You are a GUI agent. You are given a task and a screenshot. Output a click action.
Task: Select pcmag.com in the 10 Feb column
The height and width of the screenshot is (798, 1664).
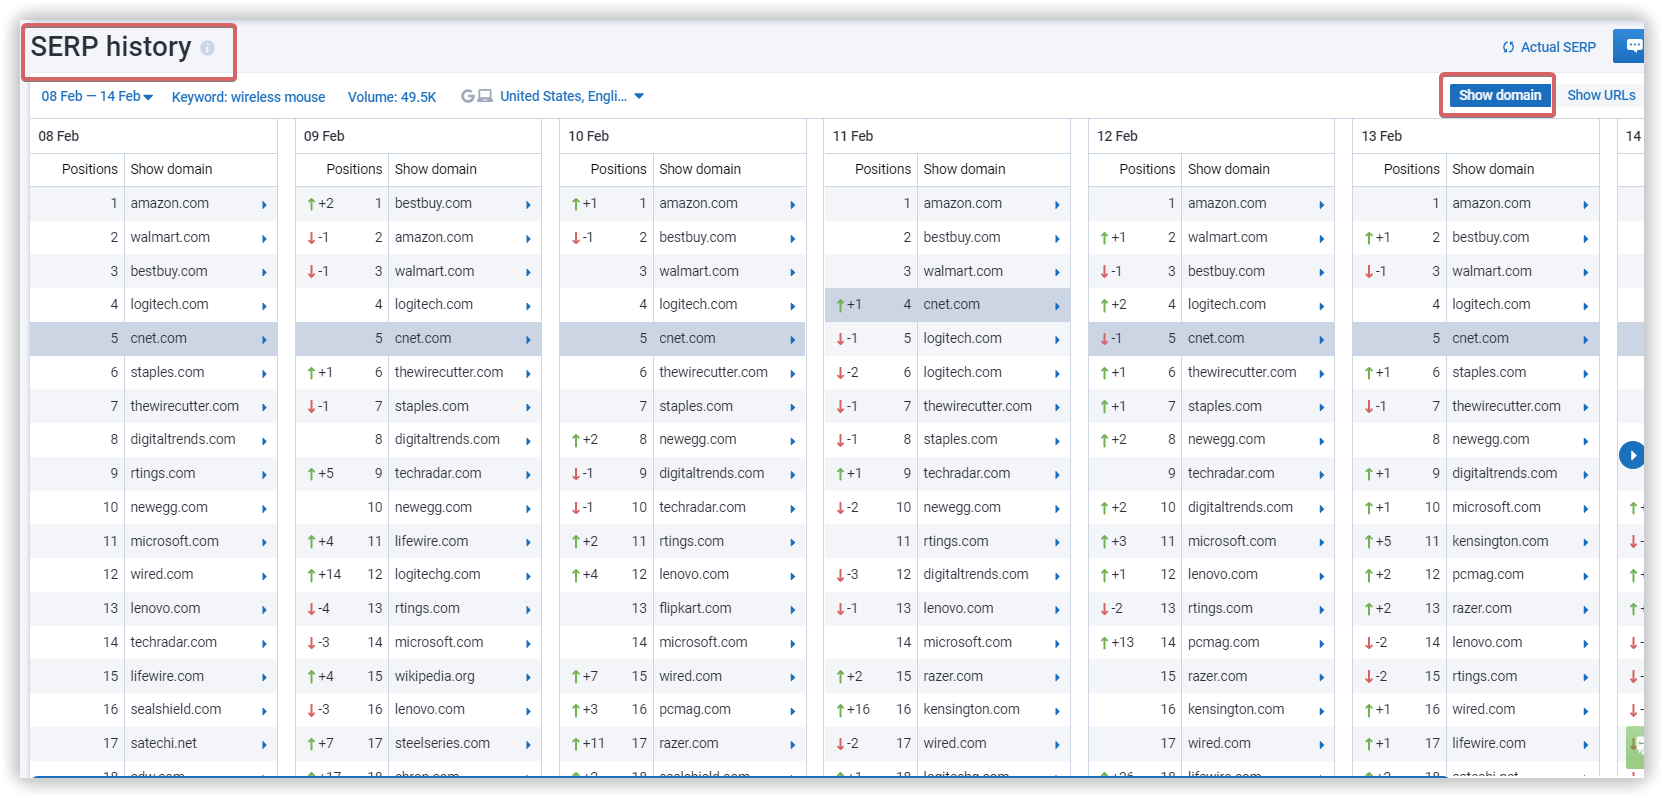[695, 709]
